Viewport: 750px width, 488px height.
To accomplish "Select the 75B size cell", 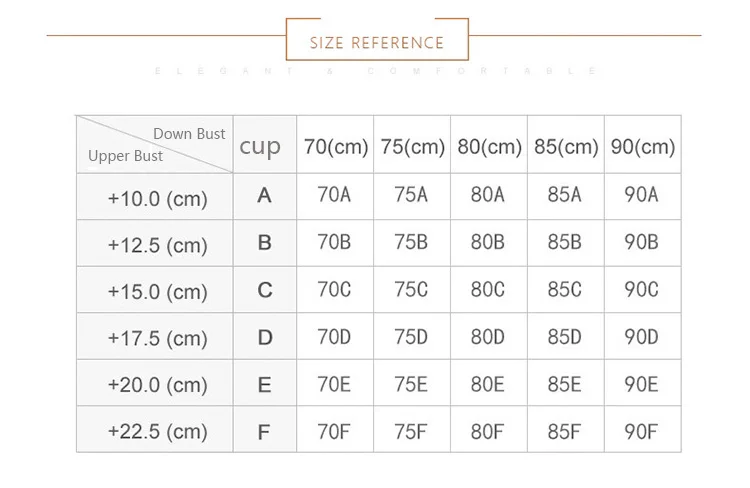I will (412, 243).
